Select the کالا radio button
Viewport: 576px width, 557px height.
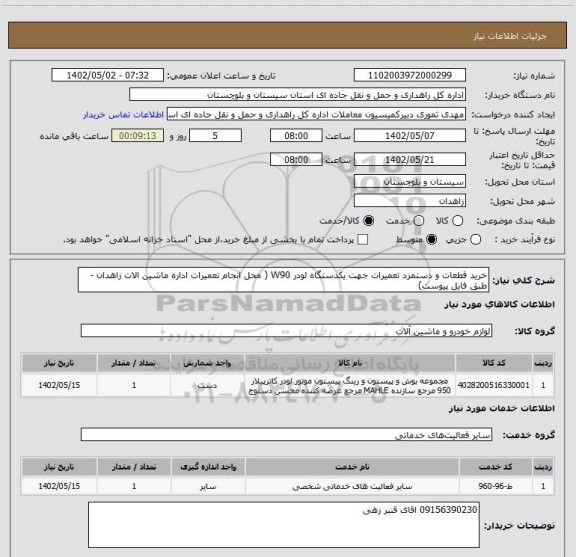tap(457, 221)
